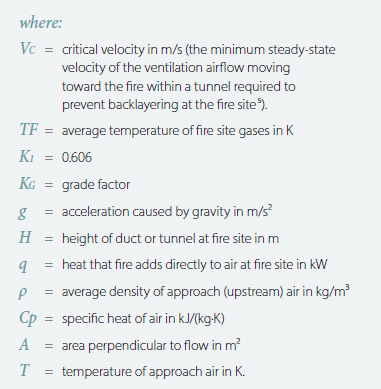381x389 pixels.
Task: Click the KG grade factor symbol
Action: click(x=27, y=183)
